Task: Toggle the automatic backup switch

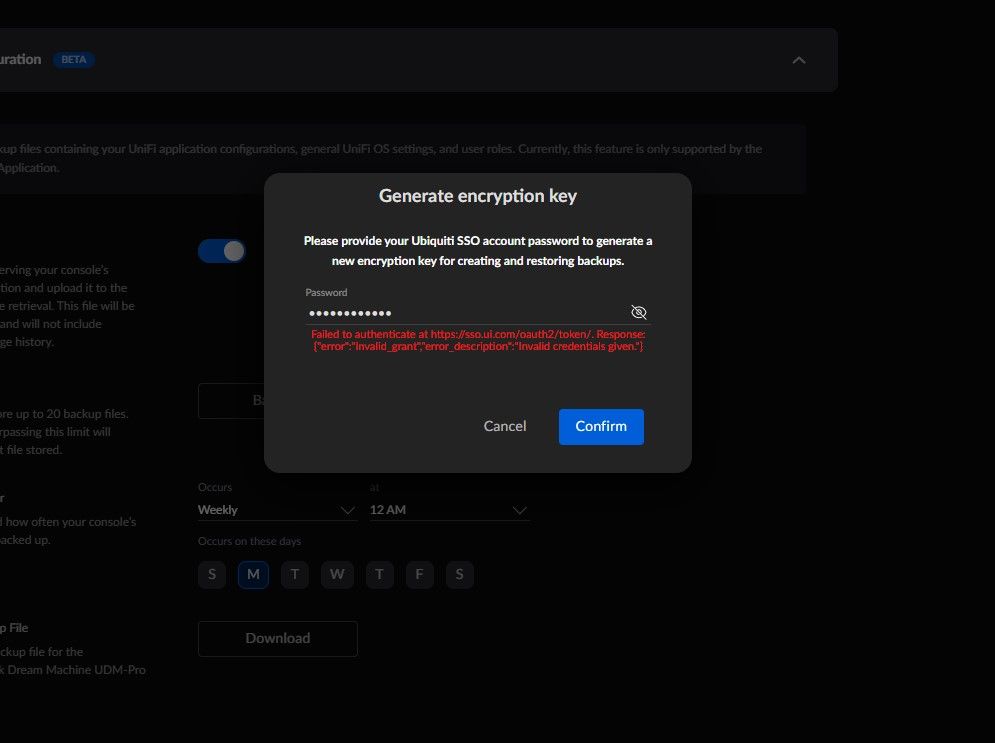Action: pos(221,251)
